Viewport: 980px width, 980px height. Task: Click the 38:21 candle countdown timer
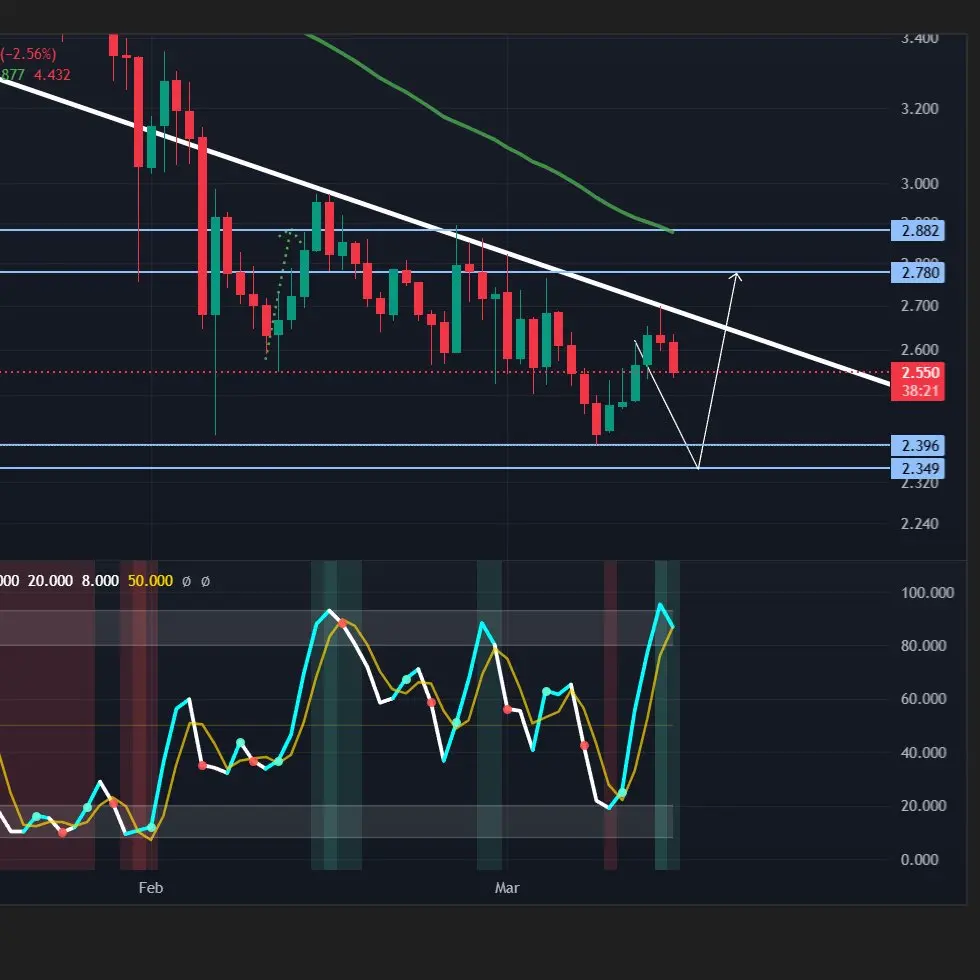(920, 391)
